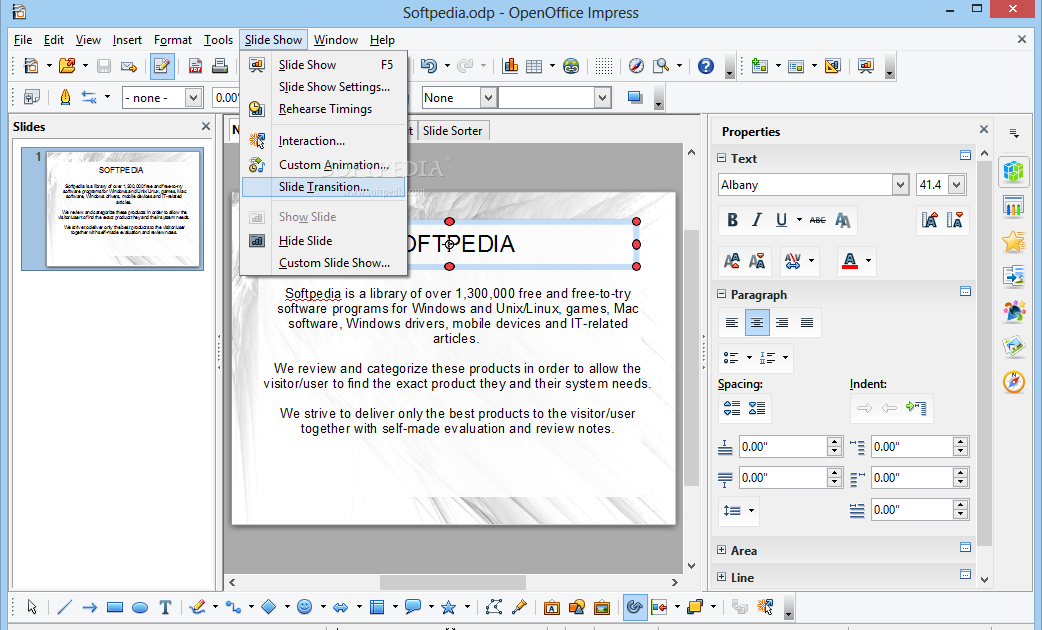Screen dimensions: 1042x630
Task: Toggle text shadow button
Action: [x=843, y=220]
